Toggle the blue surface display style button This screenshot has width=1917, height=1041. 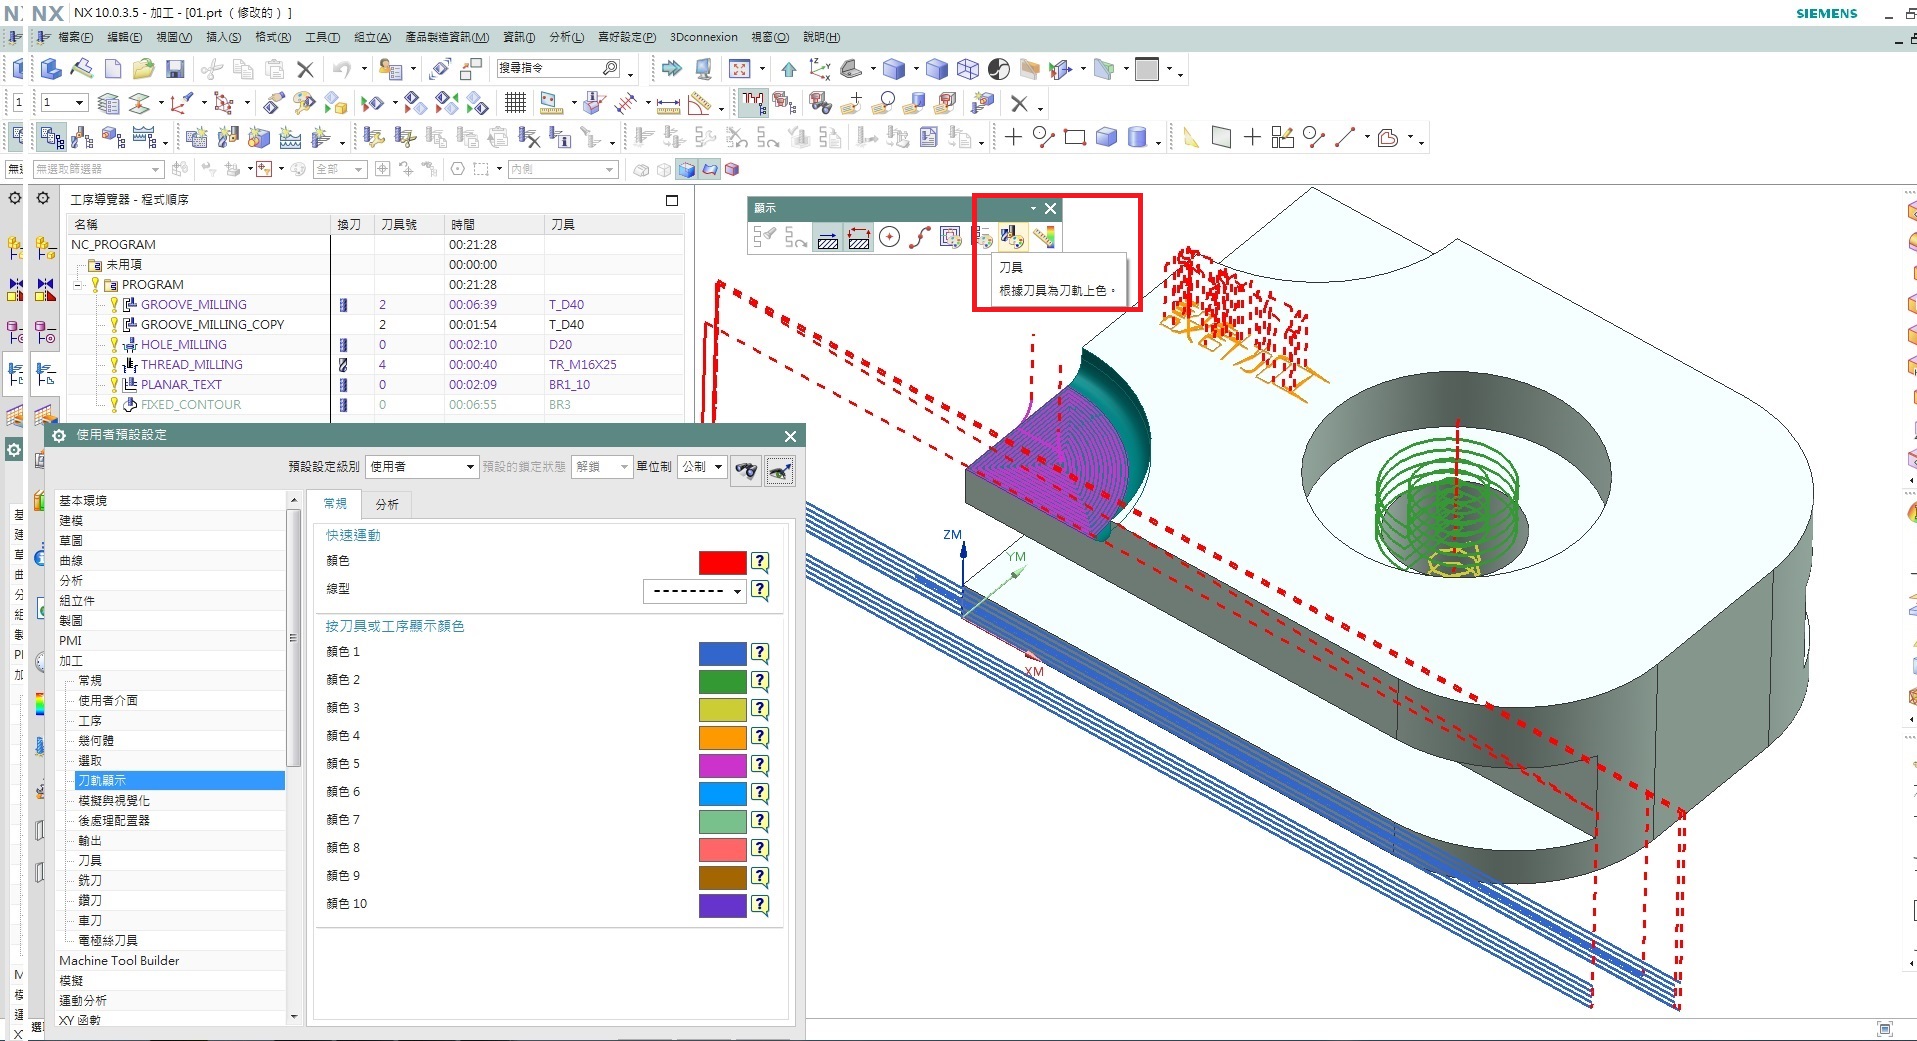(x=709, y=169)
